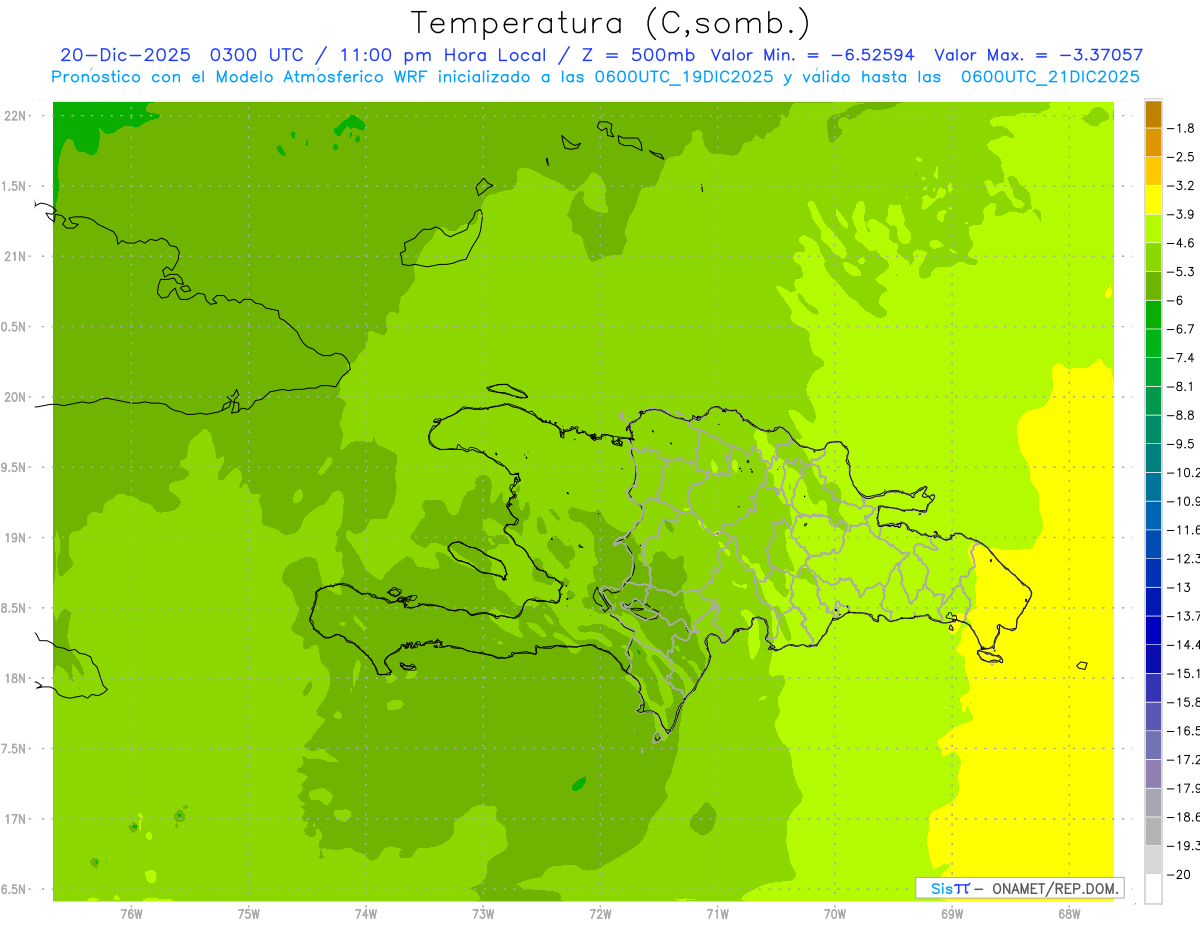Click the '71W' longitude label
This screenshot has height=927, width=1200.
pos(717,913)
